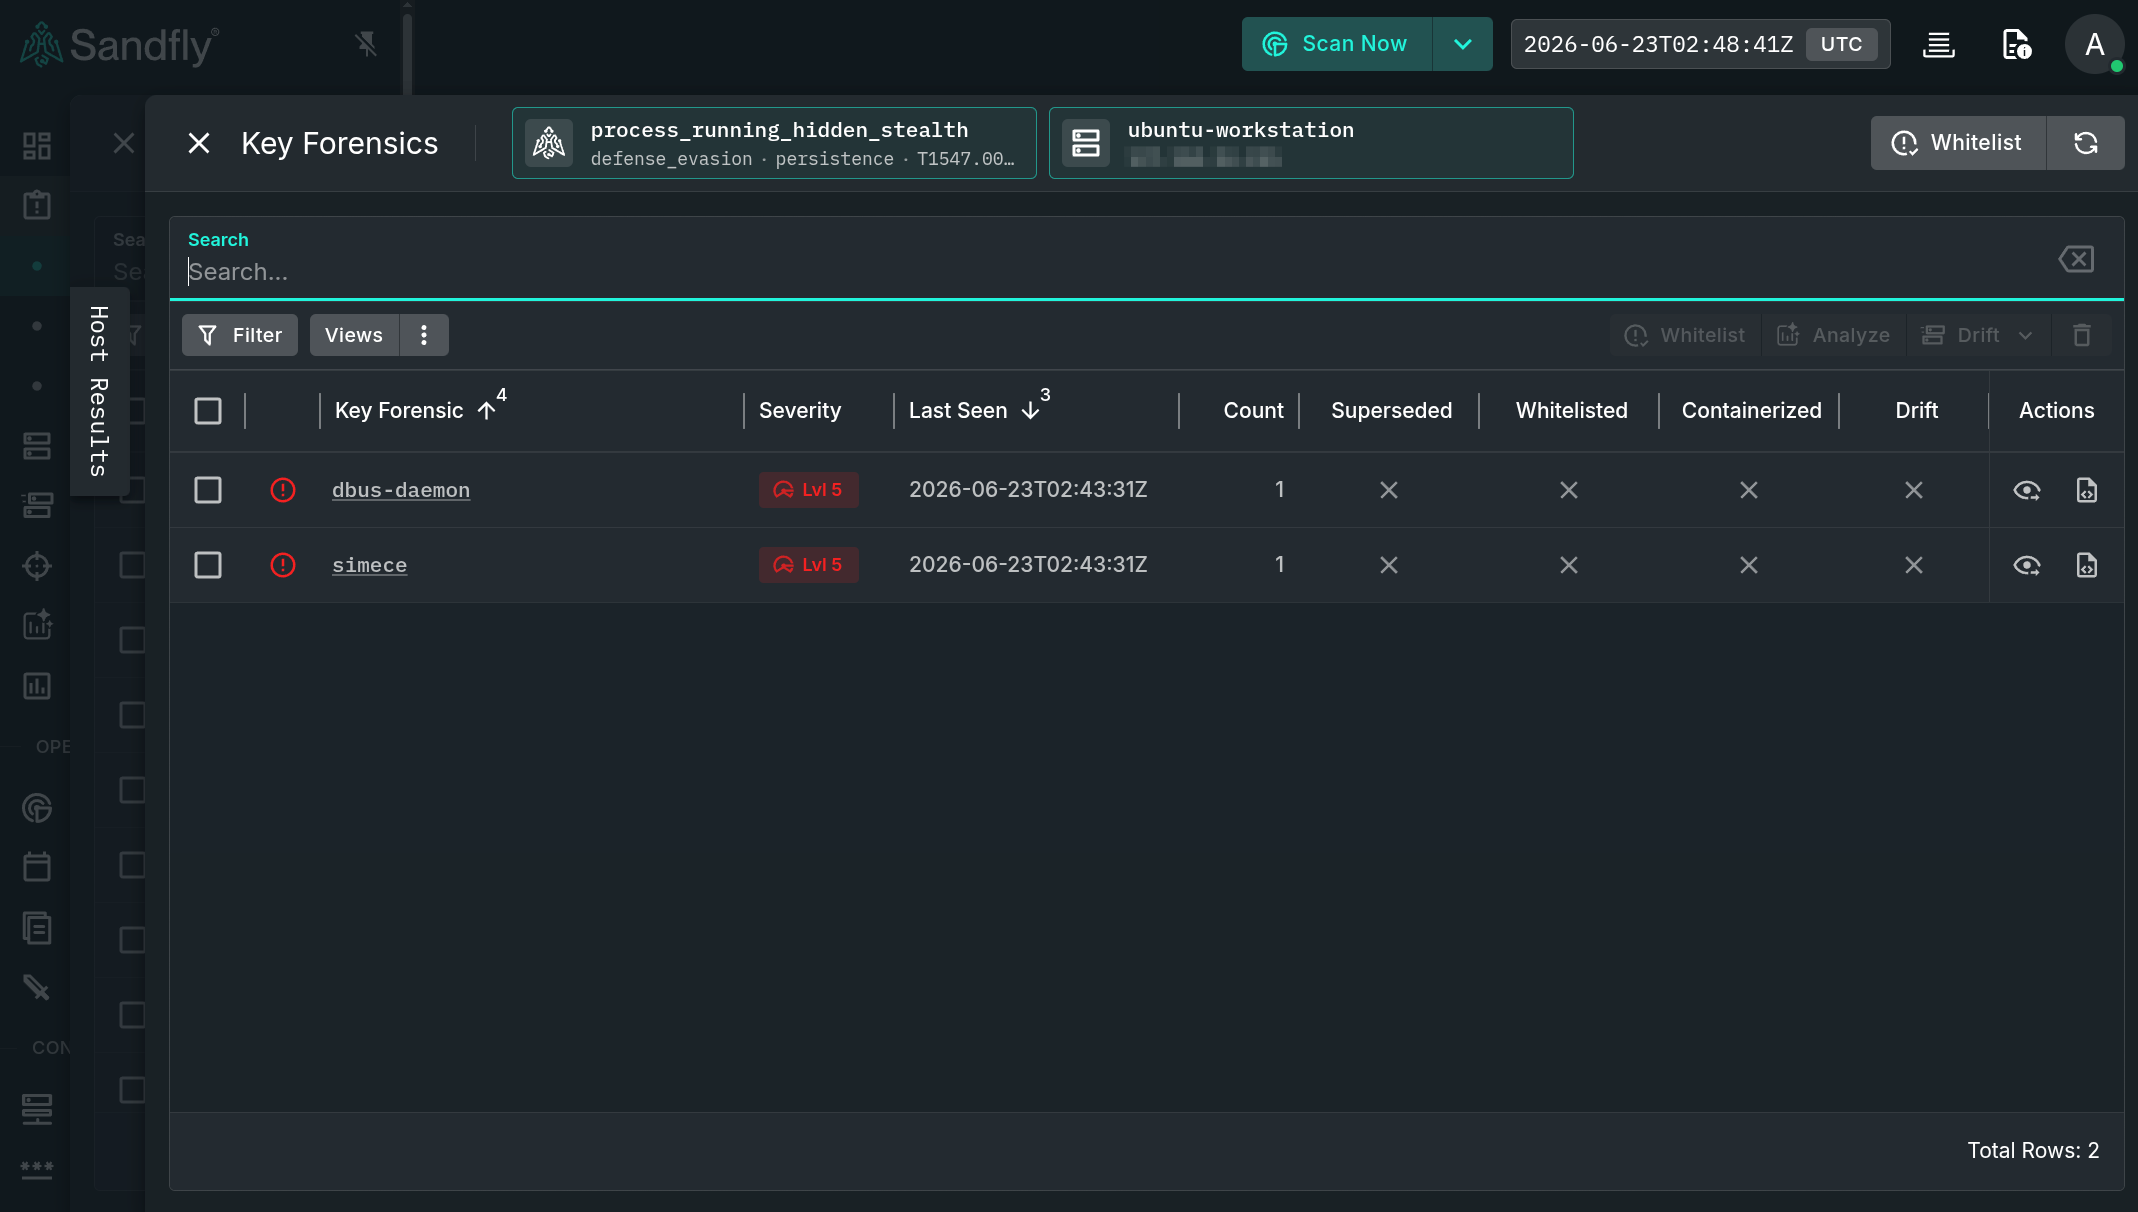
Task: Clear search with the backspace icon
Action: pos(2076,259)
